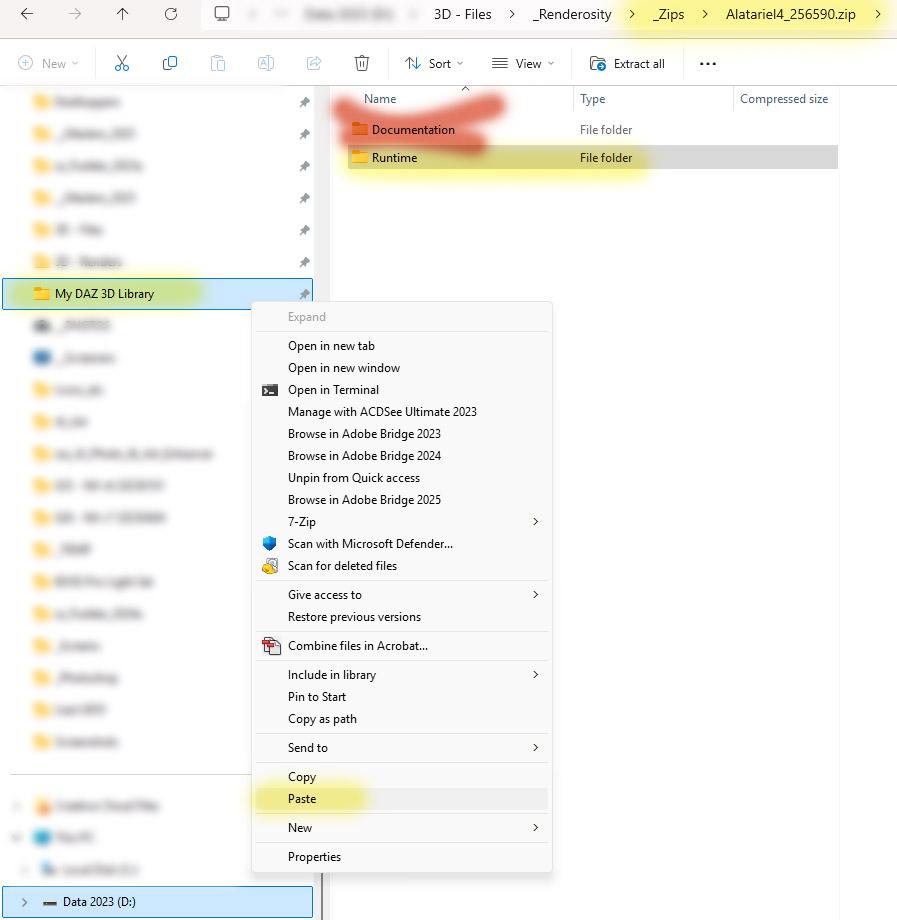Expand the Include in library submenu
Screen dimensions: 897x920
pos(535,675)
